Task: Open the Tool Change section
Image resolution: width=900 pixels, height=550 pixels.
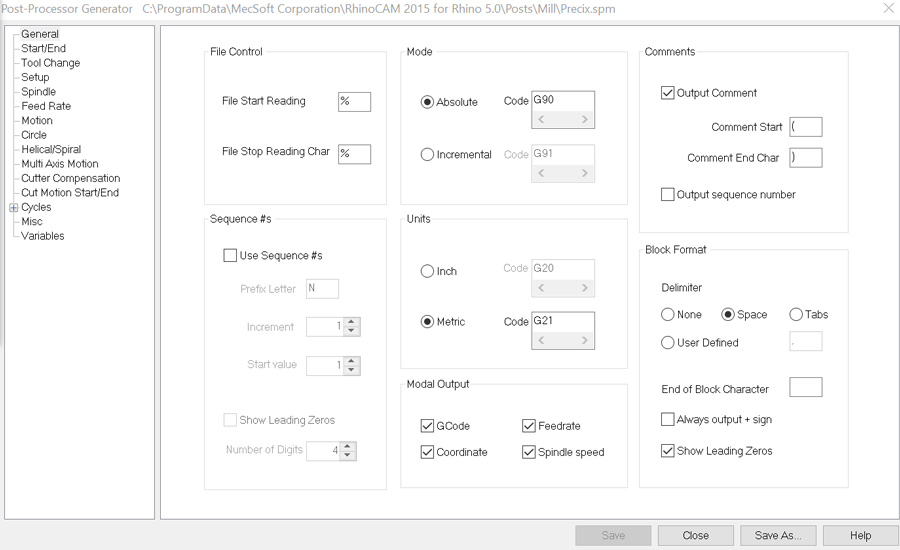Action: pos(51,63)
